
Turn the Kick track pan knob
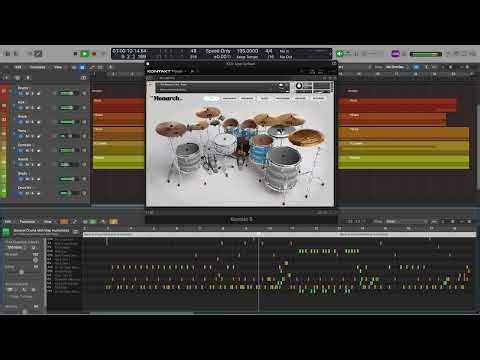pos(84,108)
